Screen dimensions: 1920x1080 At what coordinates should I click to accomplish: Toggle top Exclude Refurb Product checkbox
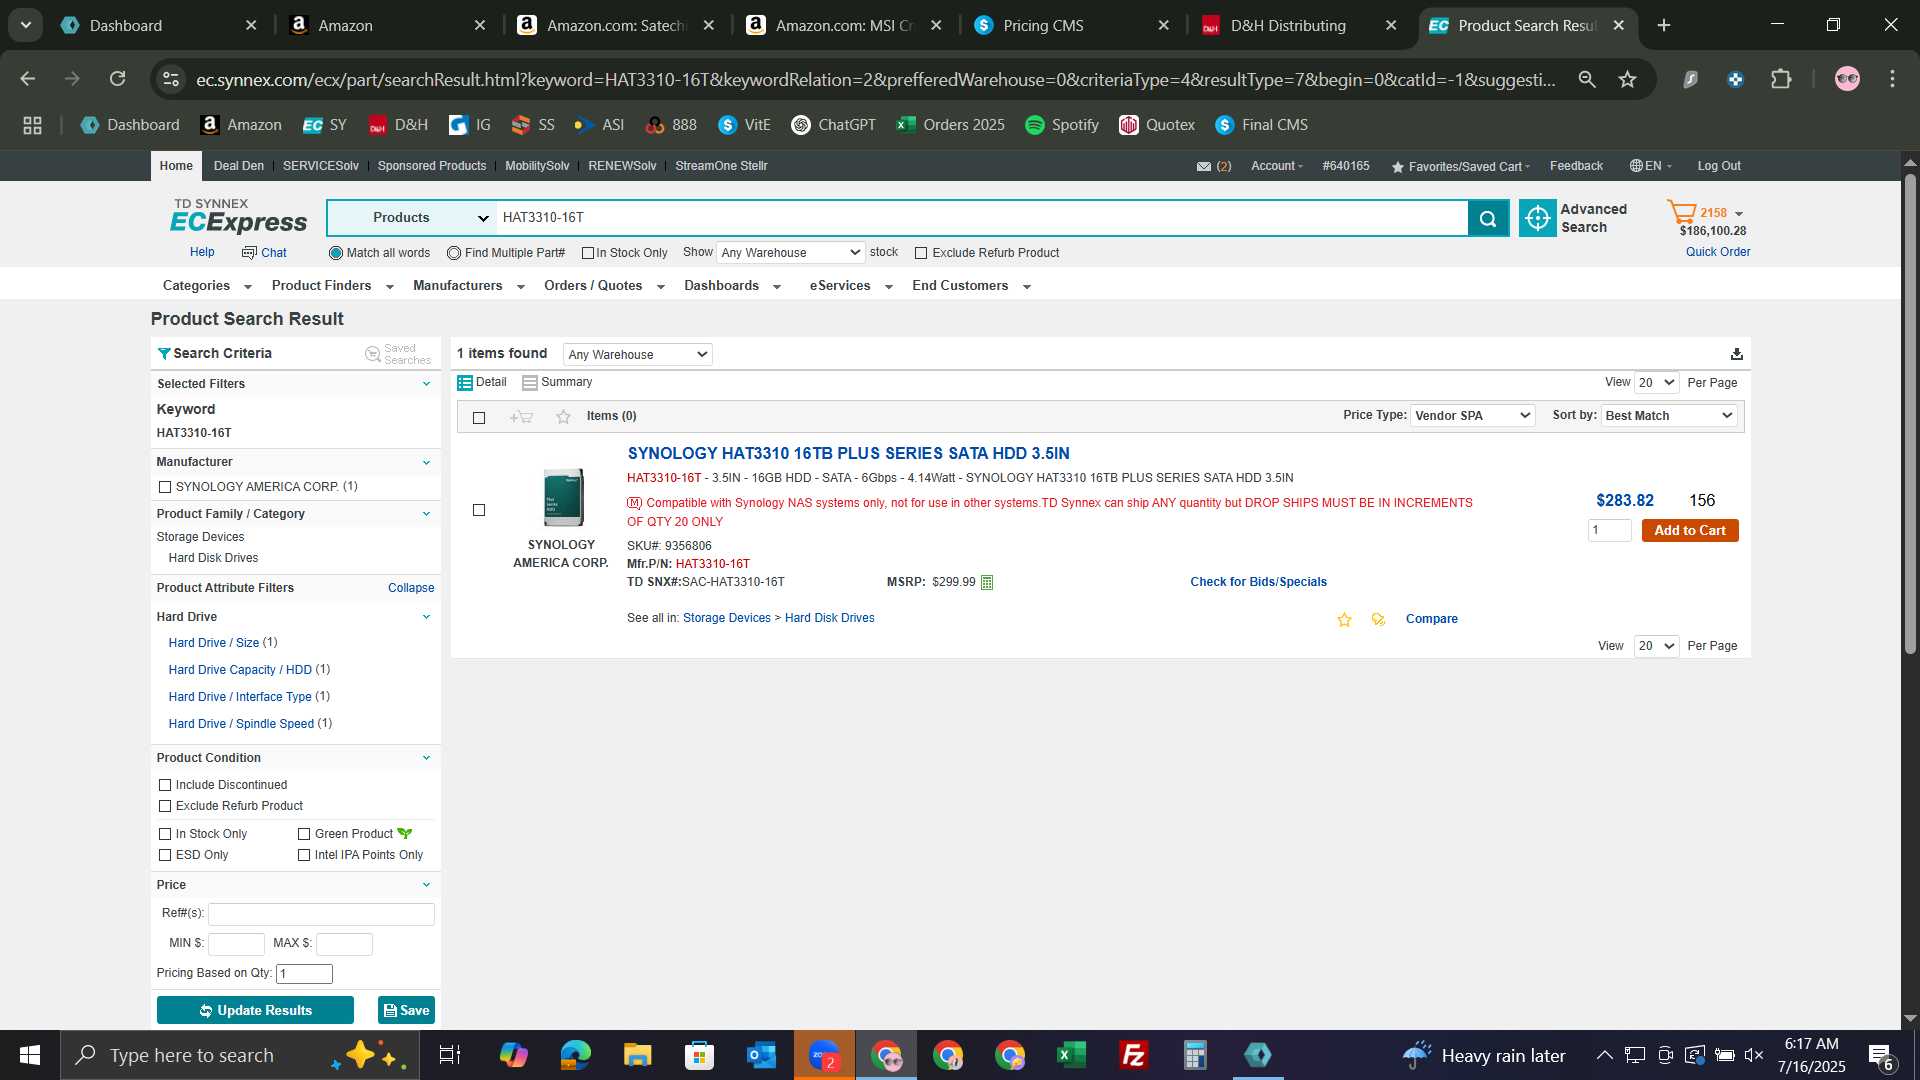[x=921, y=253]
